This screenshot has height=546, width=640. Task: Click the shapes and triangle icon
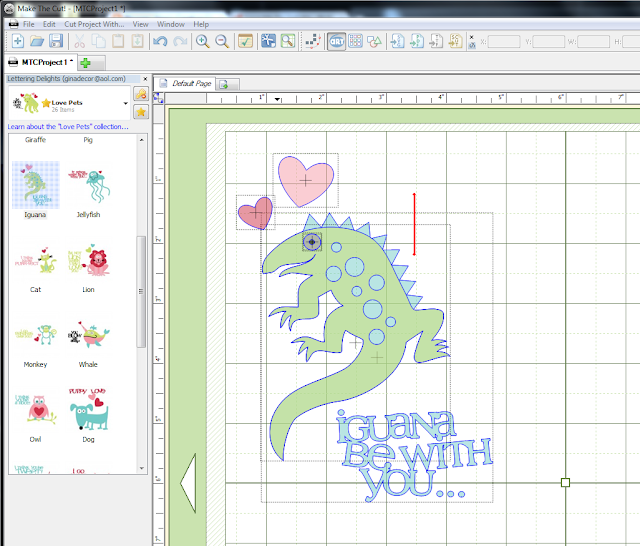coord(374,41)
